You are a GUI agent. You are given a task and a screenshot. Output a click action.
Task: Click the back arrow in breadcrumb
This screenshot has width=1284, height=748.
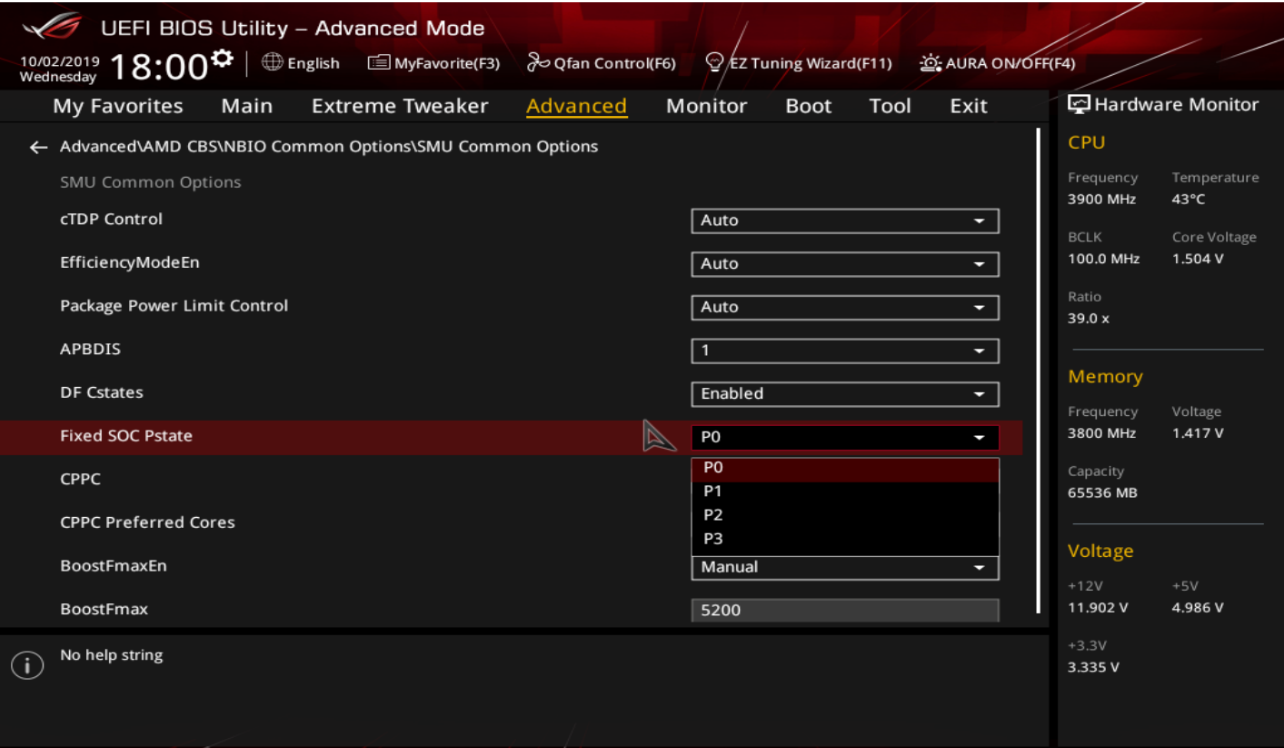click(x=38, y=147)
